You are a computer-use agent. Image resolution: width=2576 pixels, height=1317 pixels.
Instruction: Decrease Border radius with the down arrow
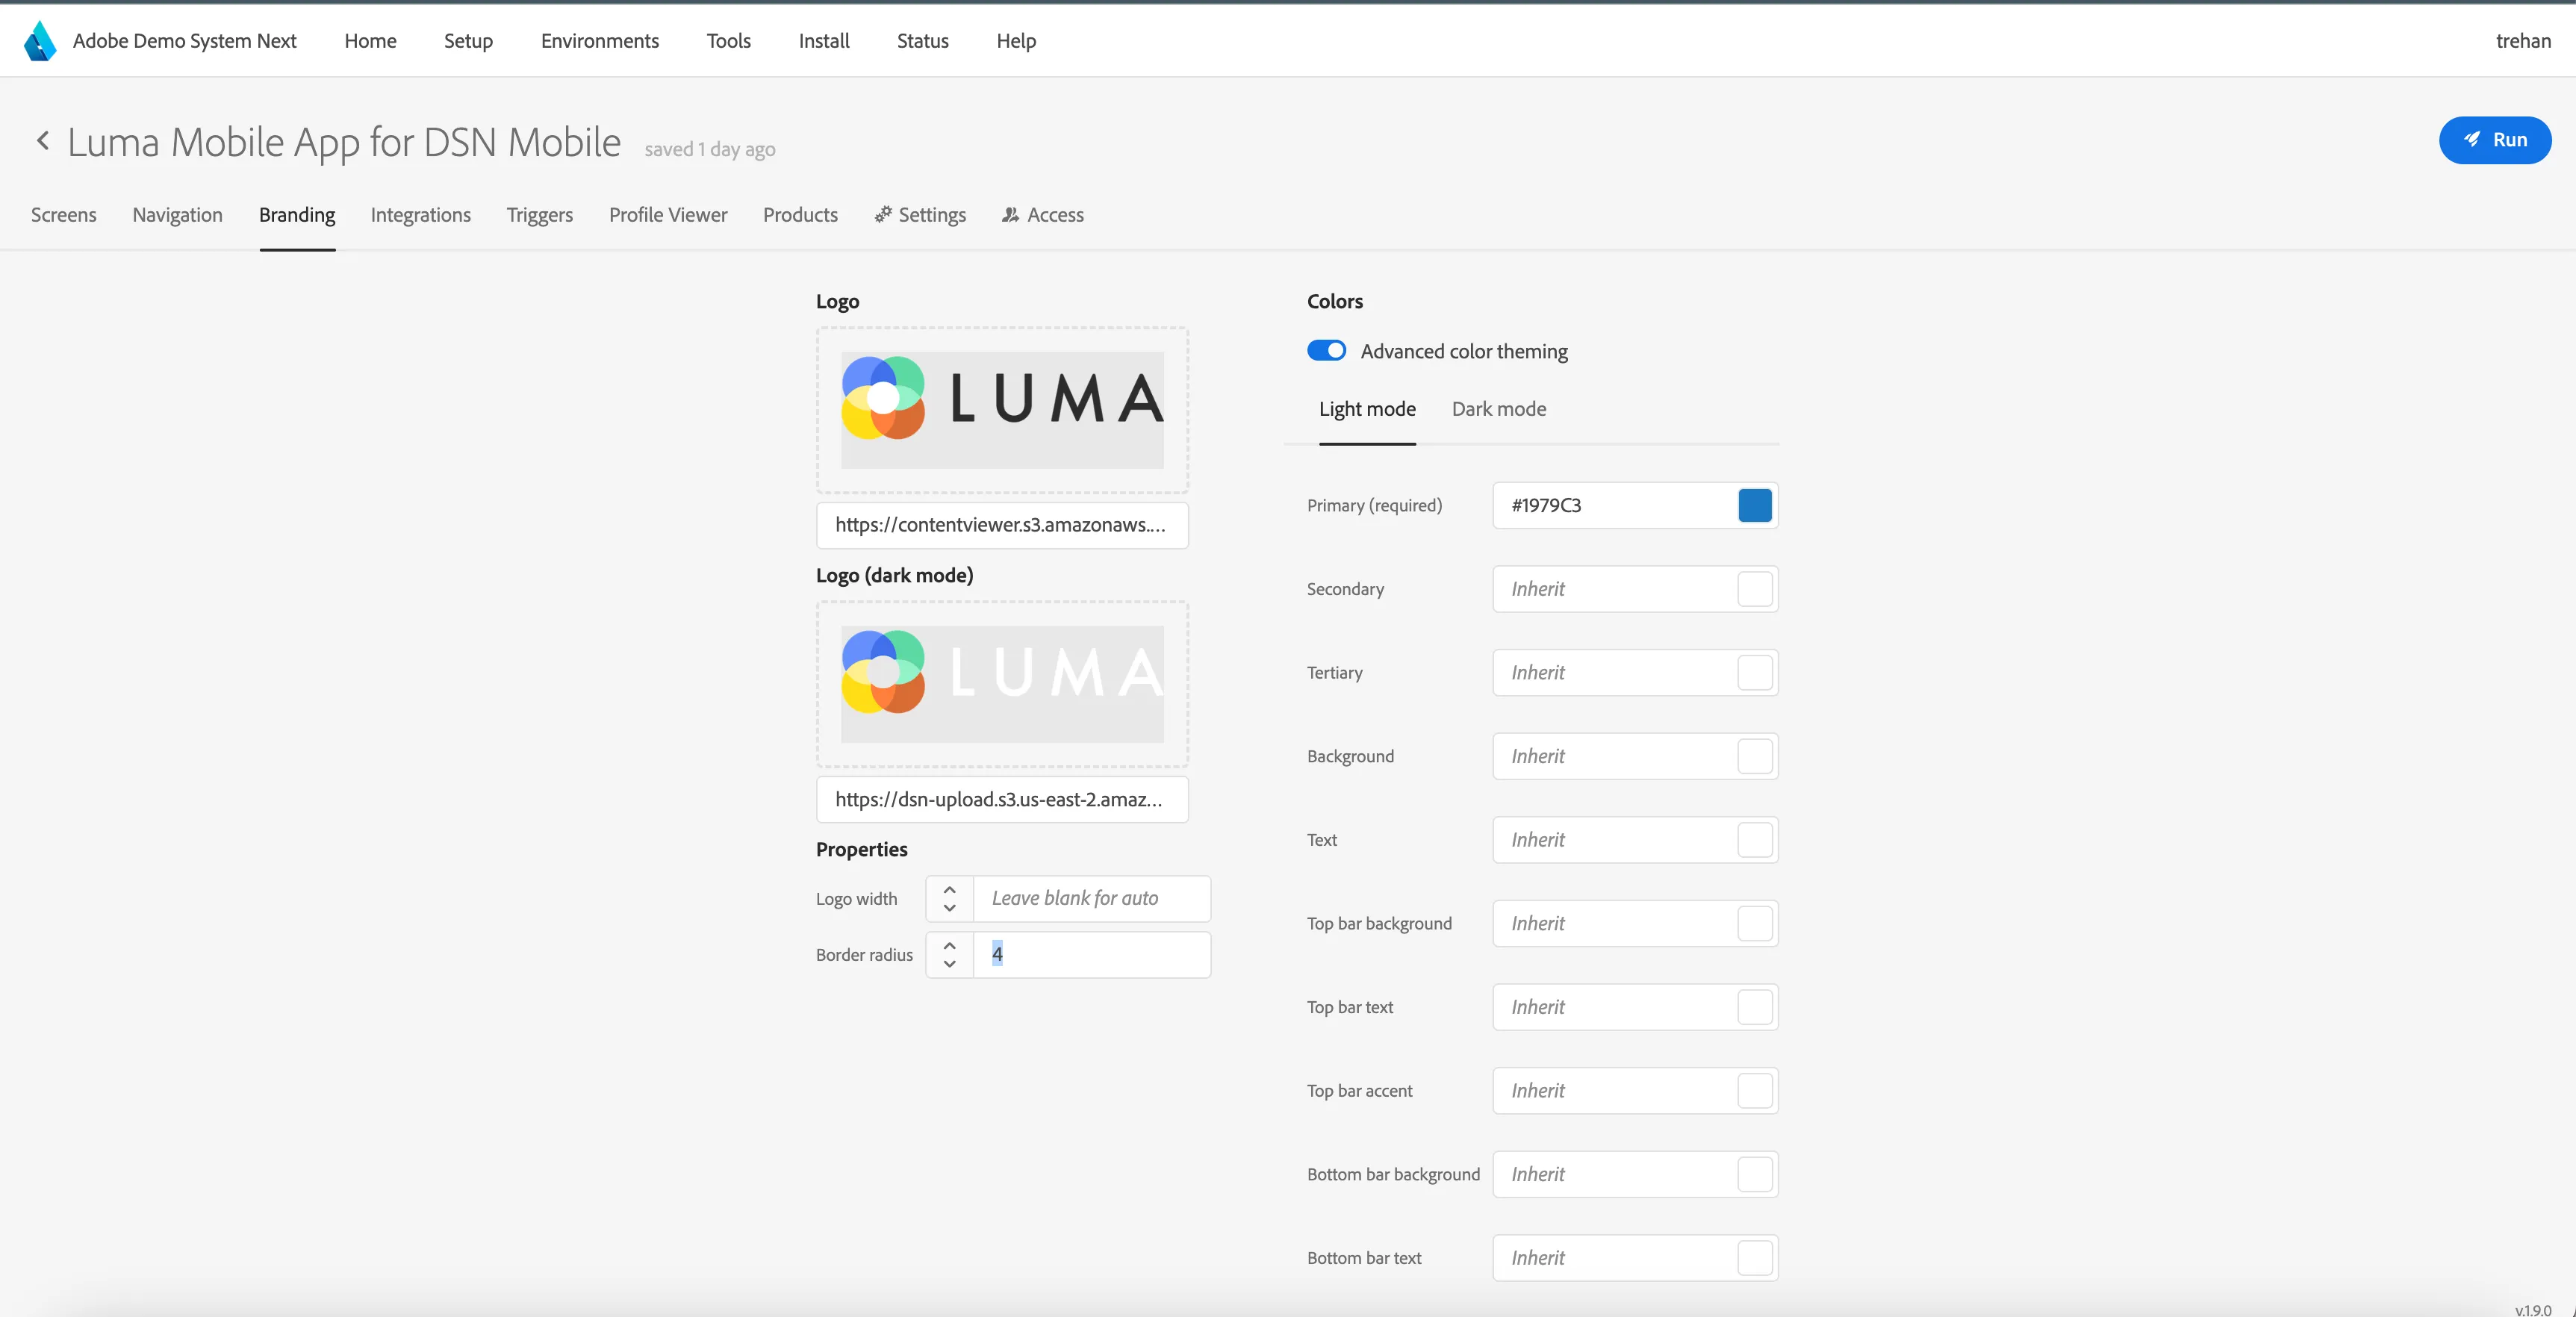tap(949, 964)
